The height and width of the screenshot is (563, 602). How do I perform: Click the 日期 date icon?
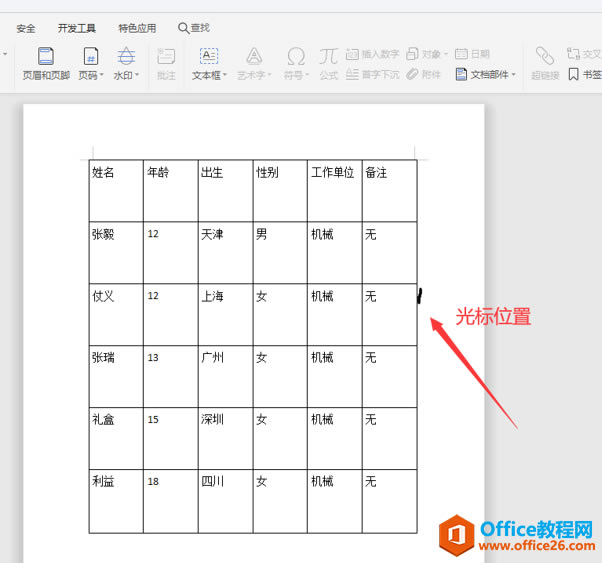click(461, 54)
